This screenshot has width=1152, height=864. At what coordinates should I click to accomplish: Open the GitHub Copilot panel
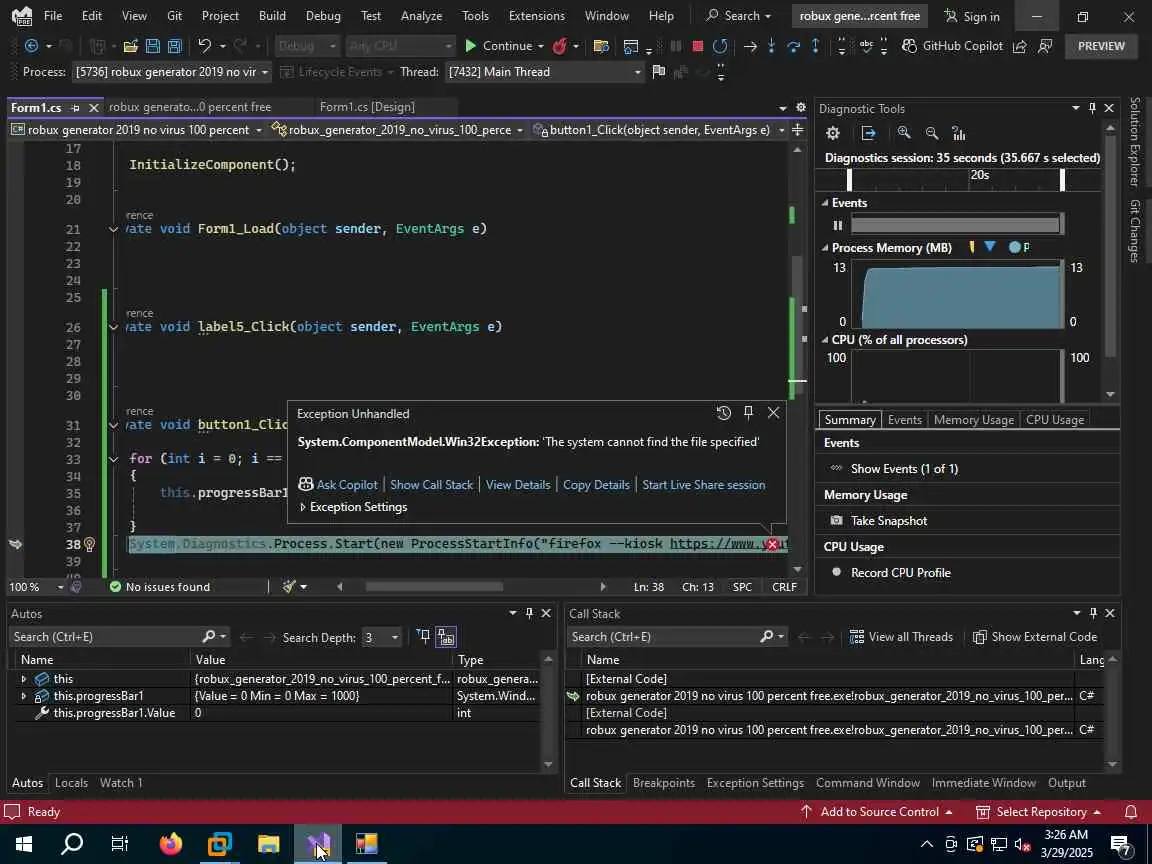tap(952, 46)
